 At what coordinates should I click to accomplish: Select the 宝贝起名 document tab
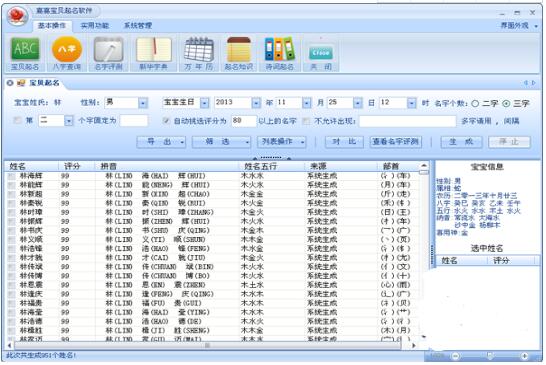coord(44,83)
